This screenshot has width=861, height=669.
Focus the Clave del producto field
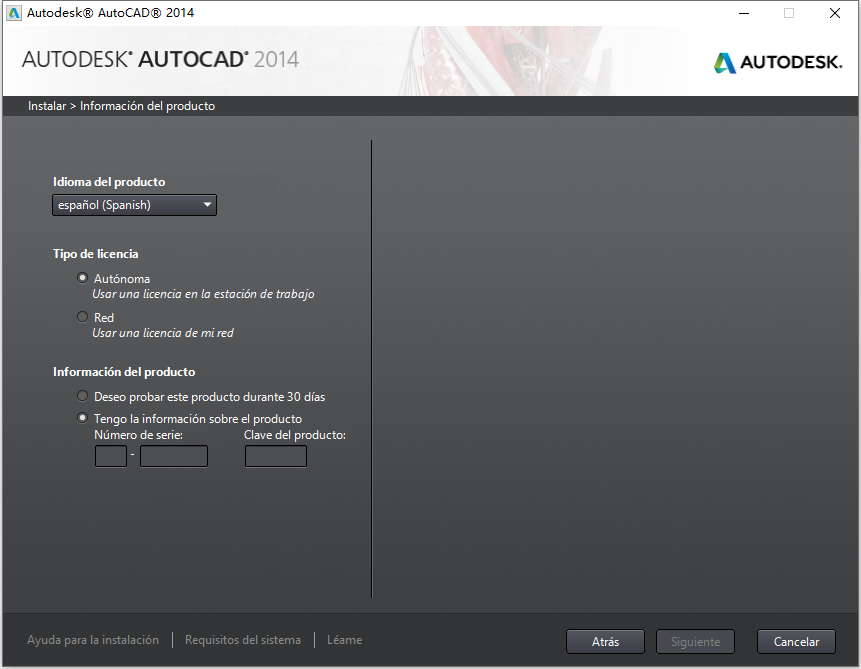[x=276, y=456]
